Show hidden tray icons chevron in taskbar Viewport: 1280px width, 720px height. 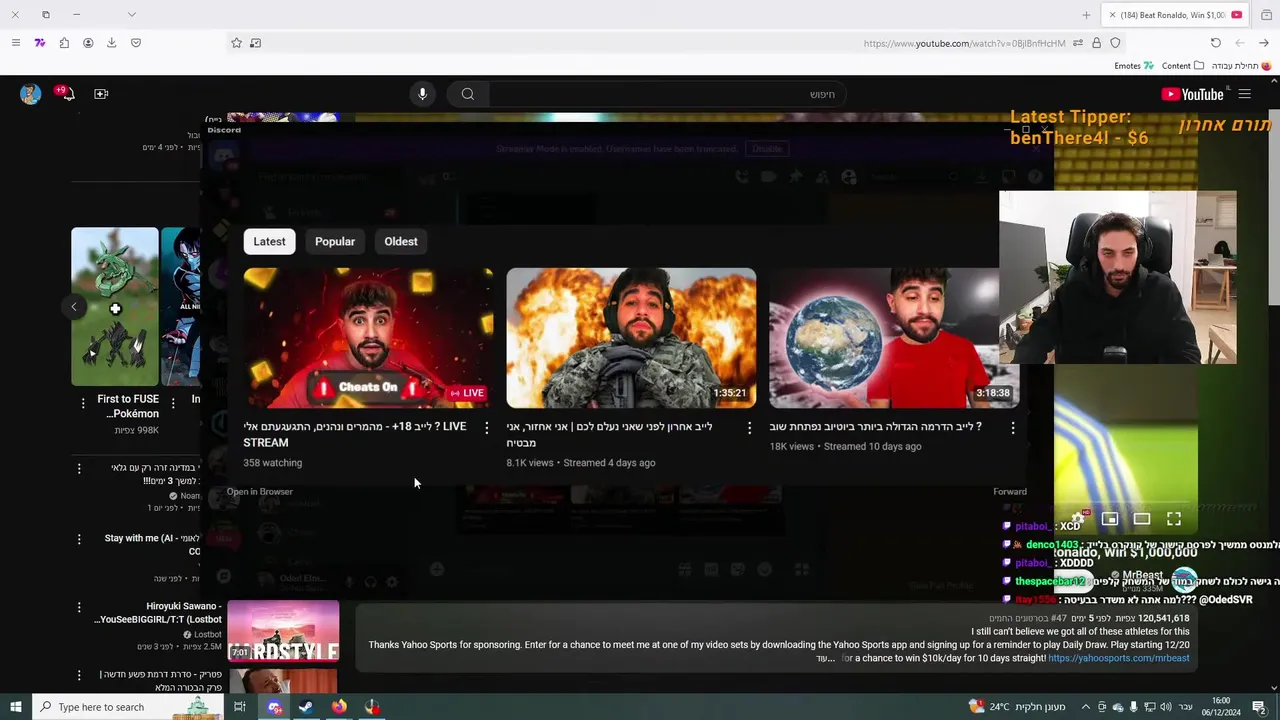click(x=1086, y=707)
